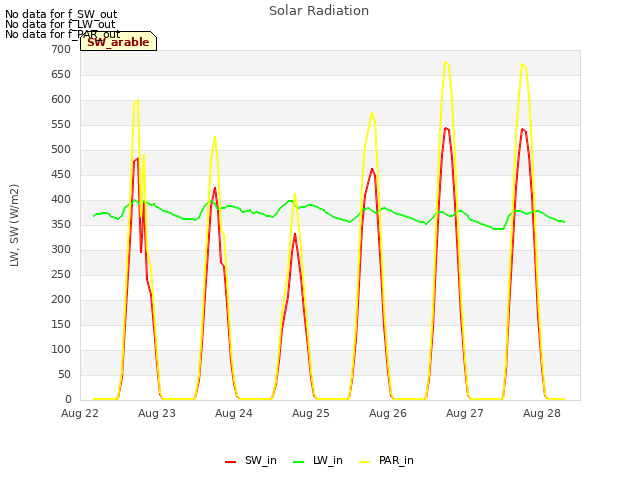The image size is (640, 480).
Task: Click the 150 y-axis tick label
Action: click(x=61, y=324)
